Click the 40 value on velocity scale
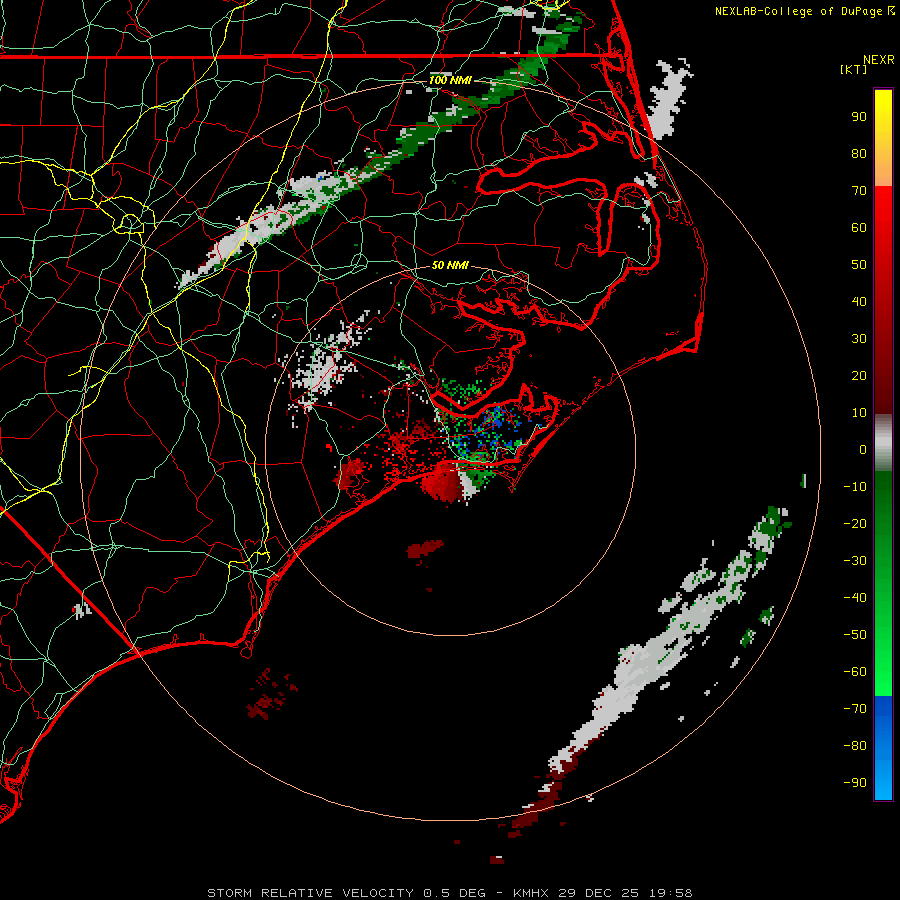Viewport: 900px width, 900px height. tap(859, 302)
